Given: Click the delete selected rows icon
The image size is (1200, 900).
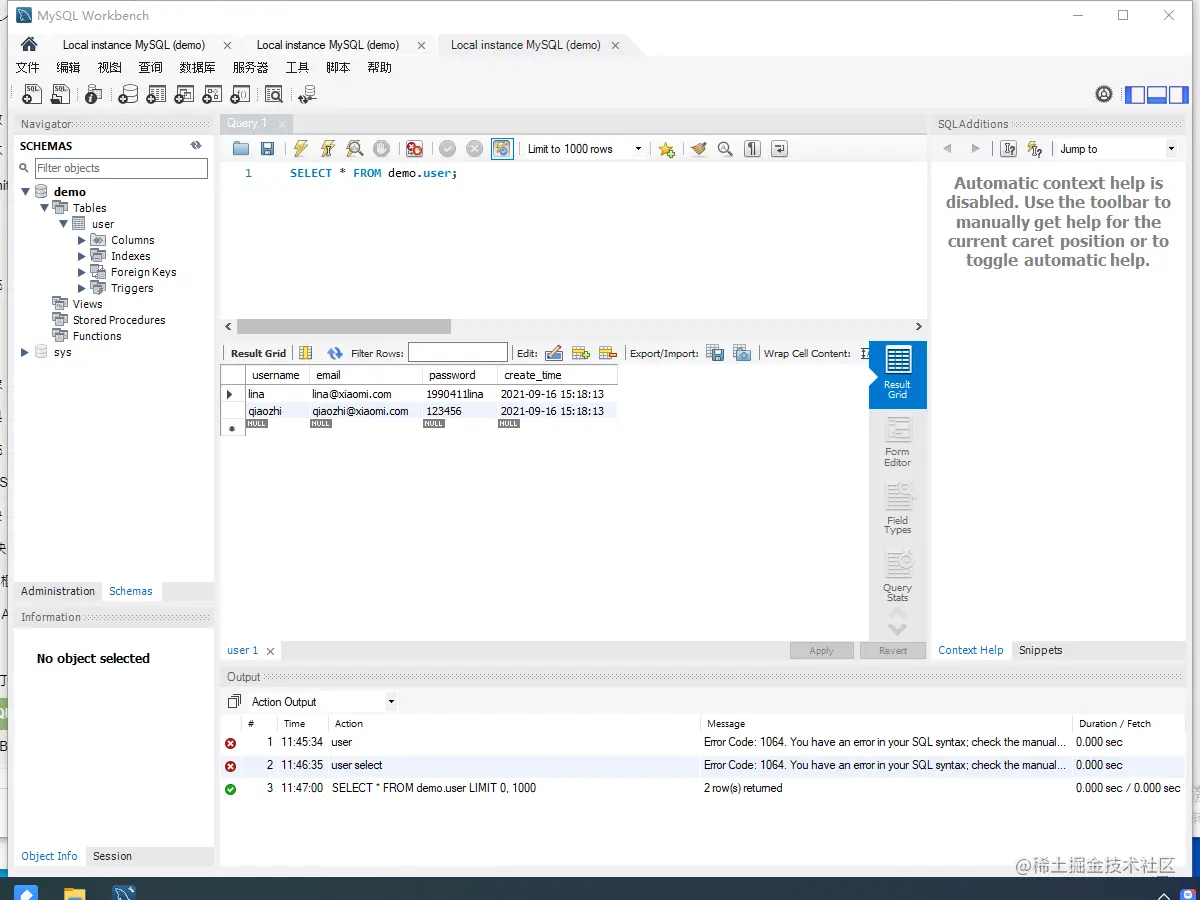Looking at the screenshot, I should [607, 353].
